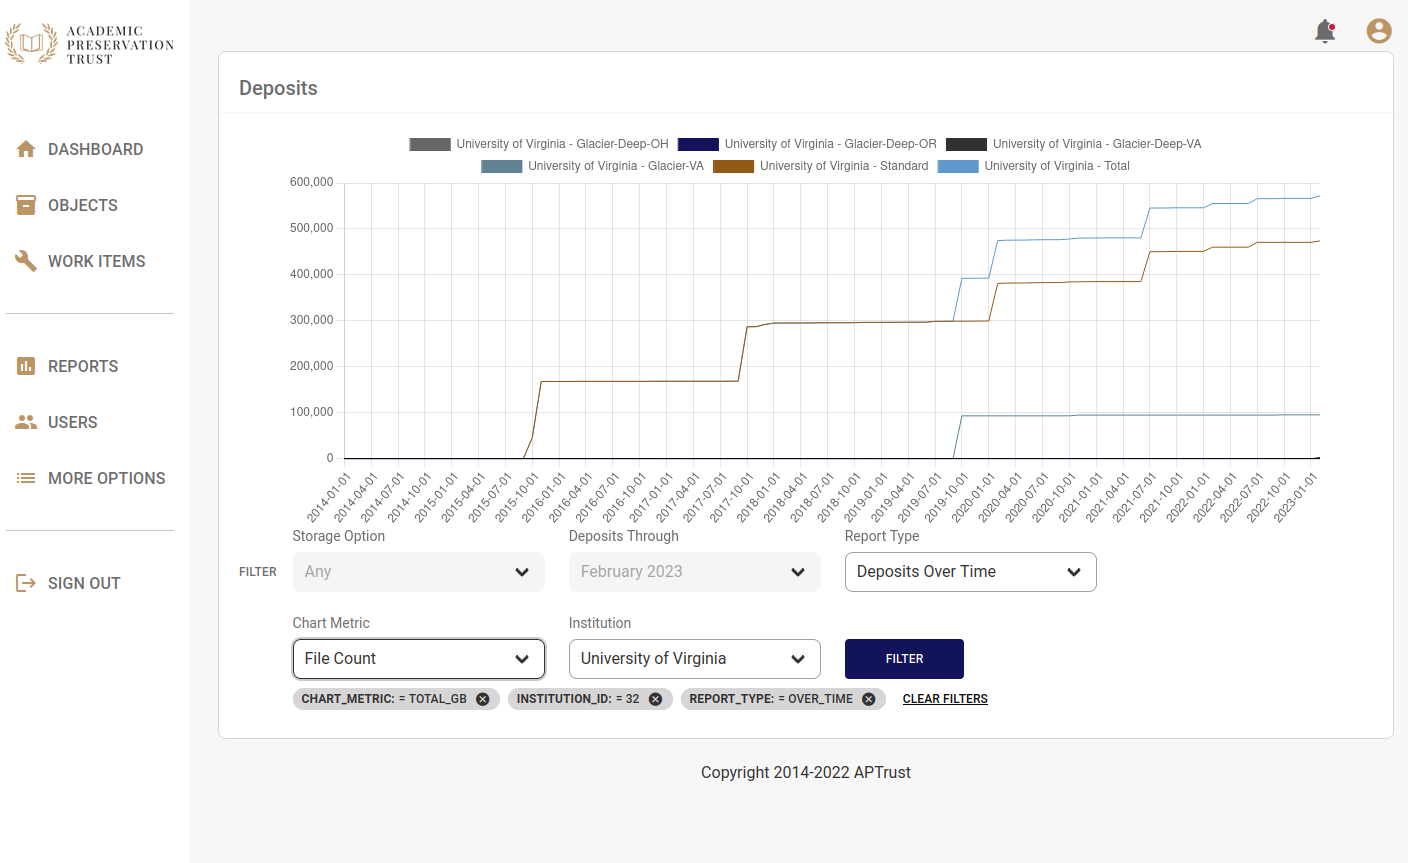
Task: Click the 'University of Virginia - Standard' legend label
Action: click(x=844, y=166)
